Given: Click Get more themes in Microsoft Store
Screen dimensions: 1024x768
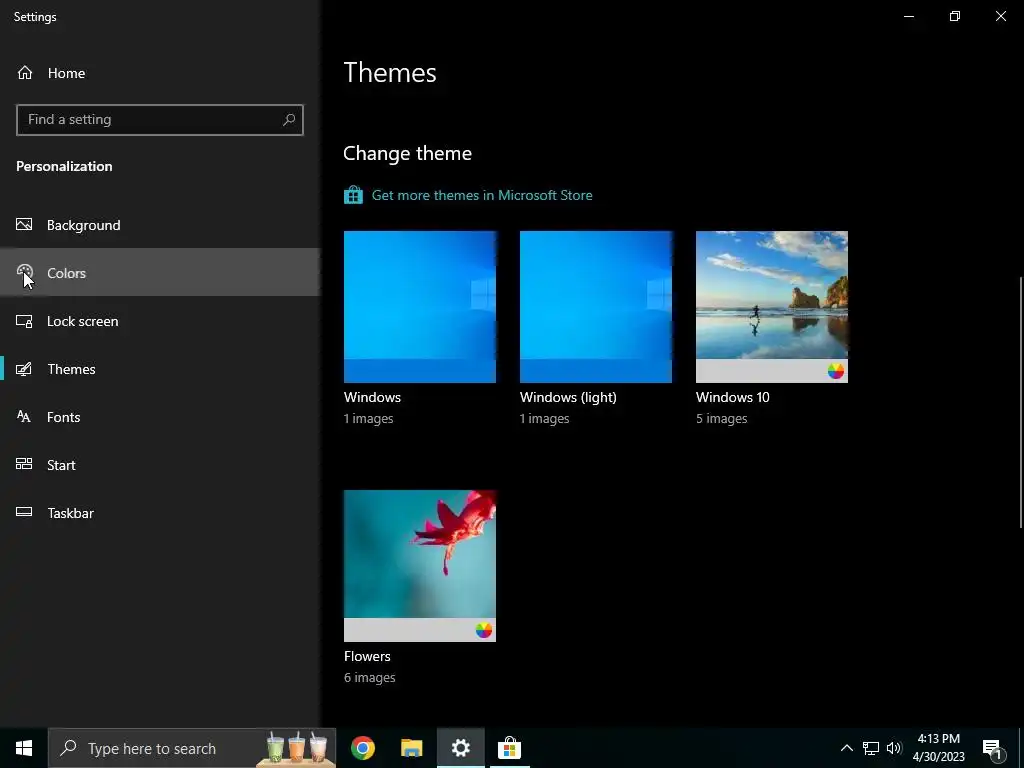Looking at the screenshot, I should click(x=482, y=195).
